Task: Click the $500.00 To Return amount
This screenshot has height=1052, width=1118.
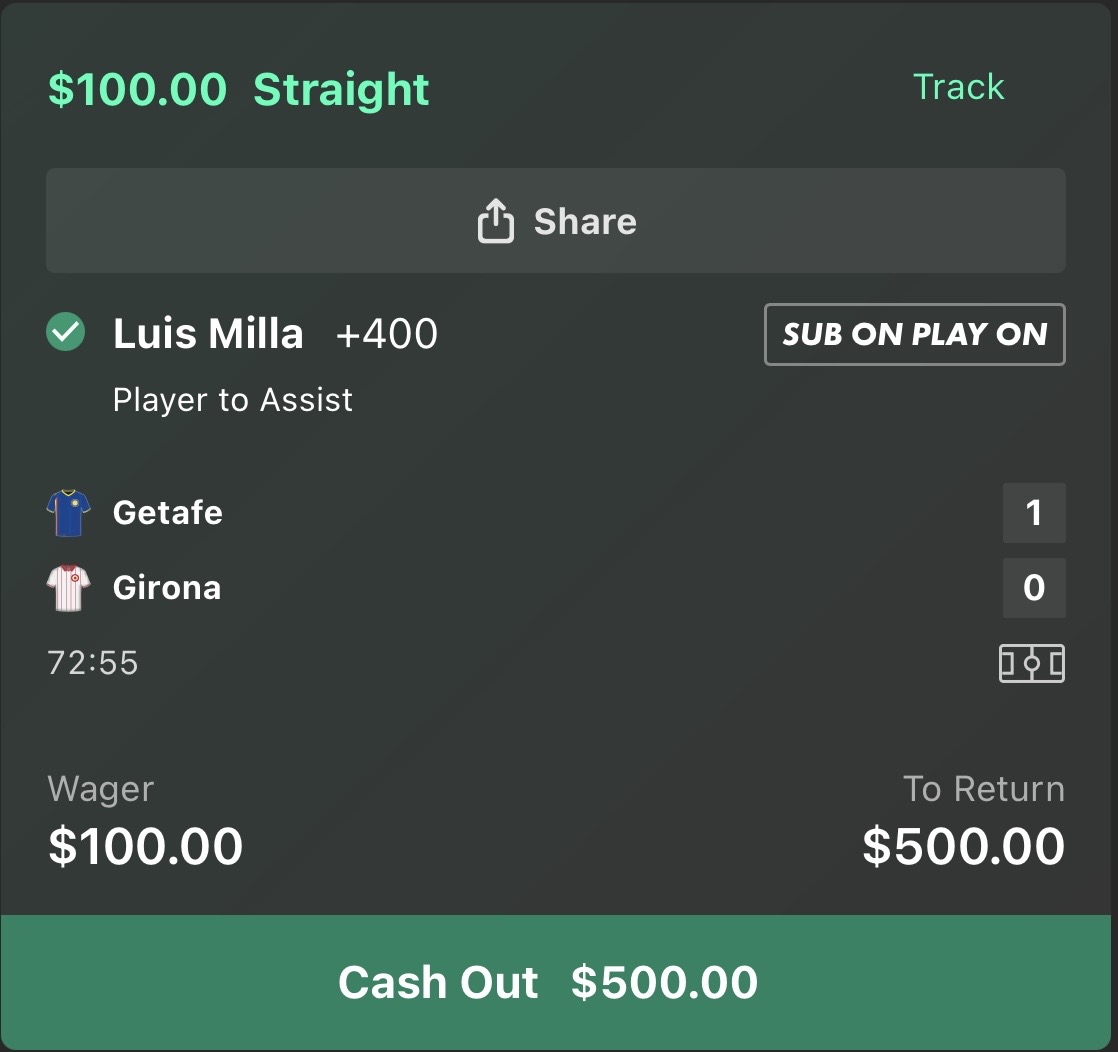Action: coord(963,847)
